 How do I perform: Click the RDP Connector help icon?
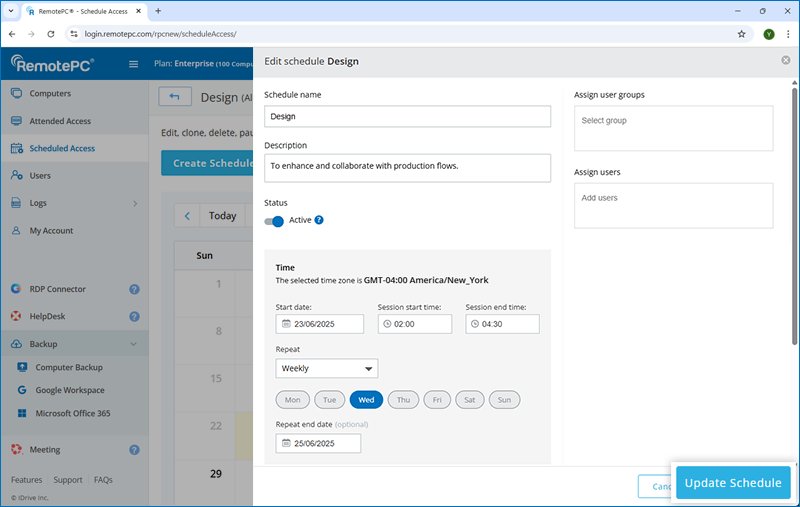pos(134,289)
